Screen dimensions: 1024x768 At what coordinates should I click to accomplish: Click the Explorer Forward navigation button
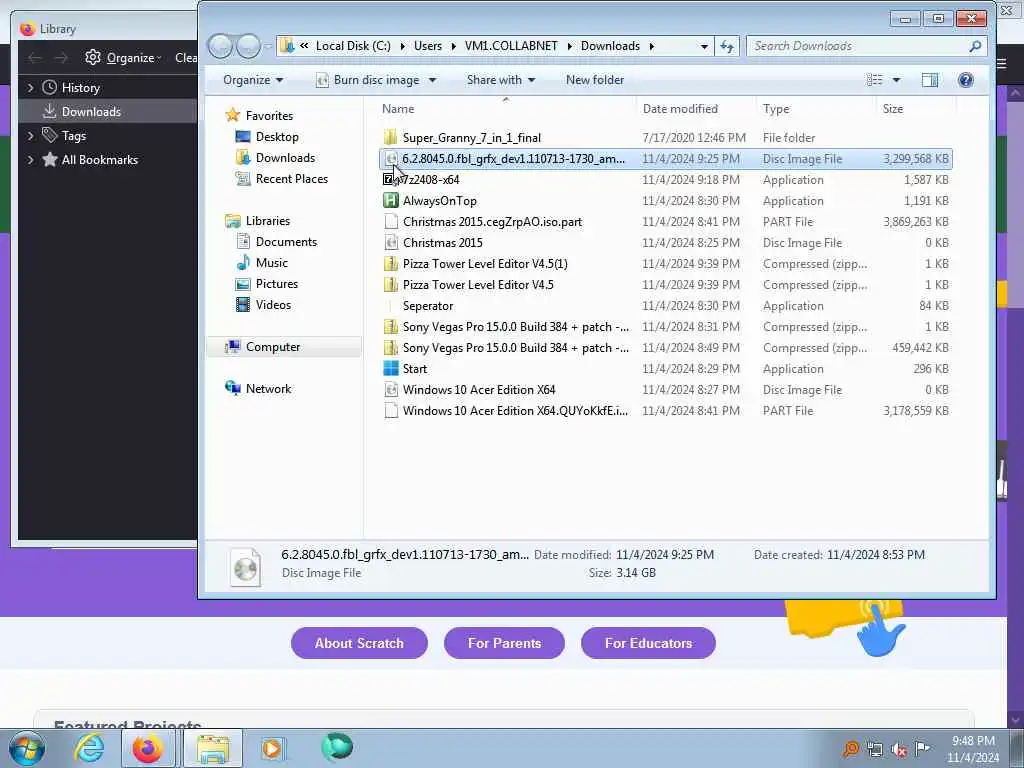pyautogui.click(x=248, y=46)
